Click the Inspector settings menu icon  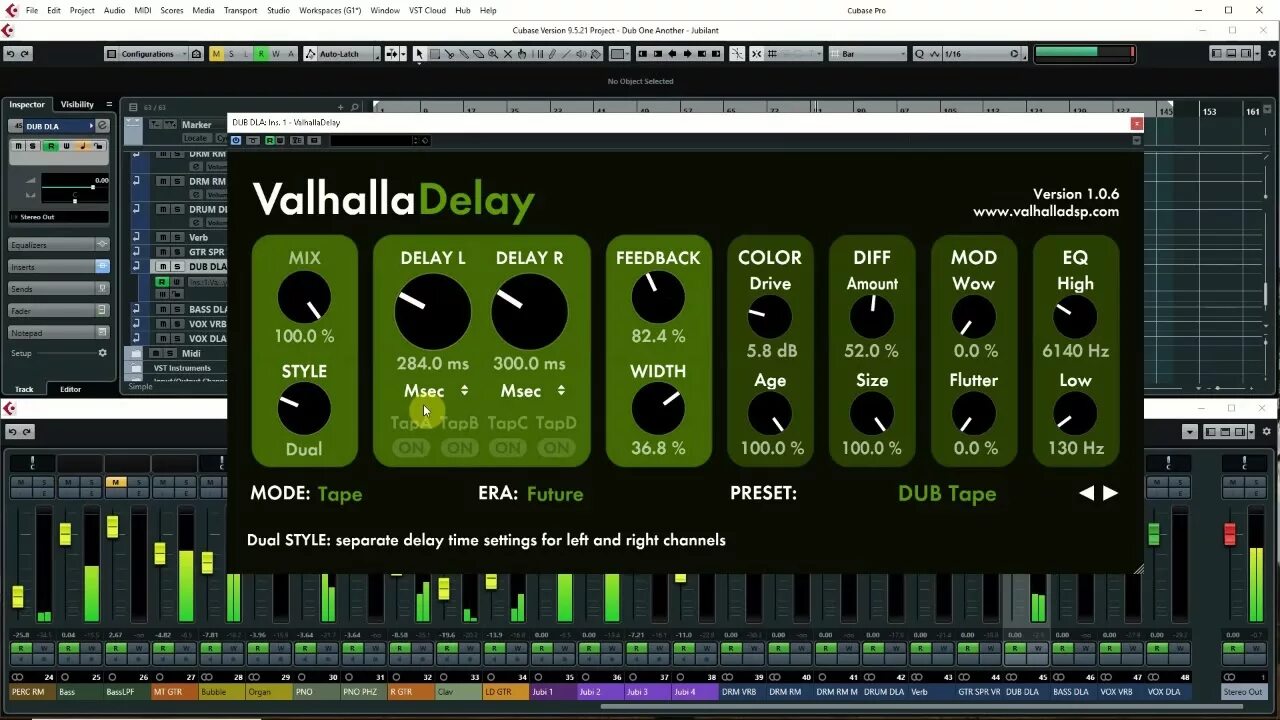click(x=109, y=104)
